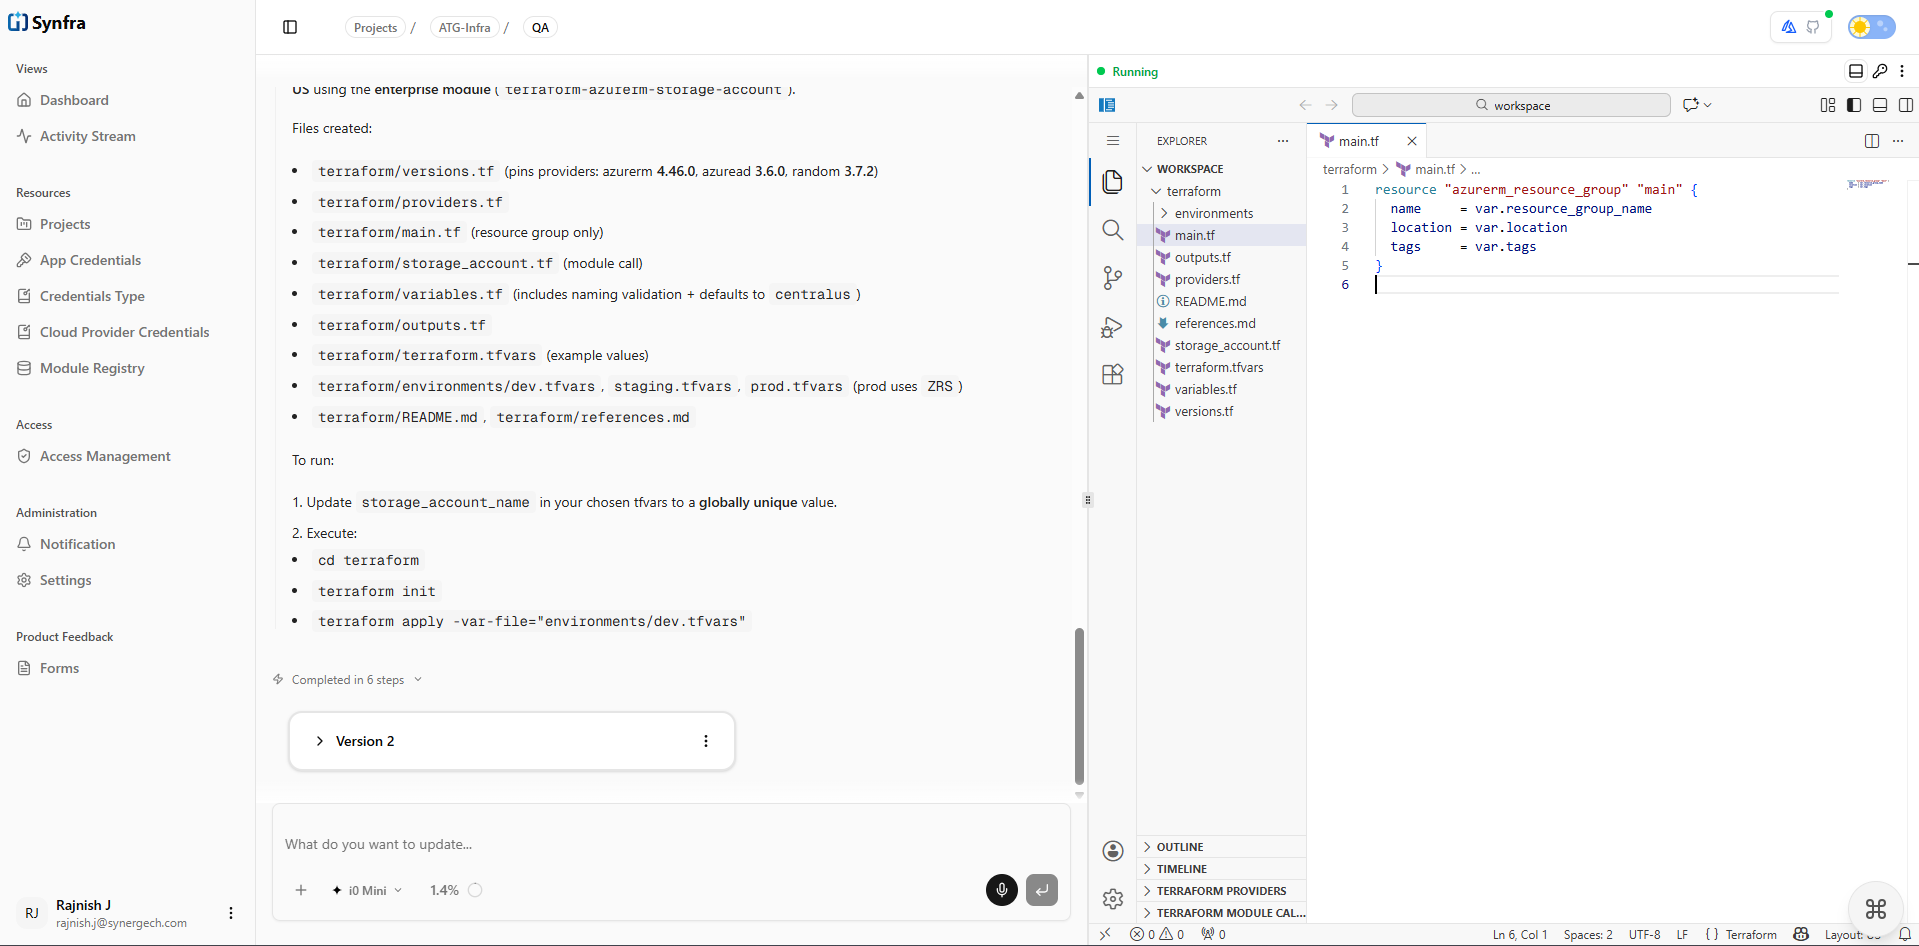Go to ATG-Infra breadcrumb link
This screenshot has height=946, width=1919.
pyautogui.click(x=464, y=28)
